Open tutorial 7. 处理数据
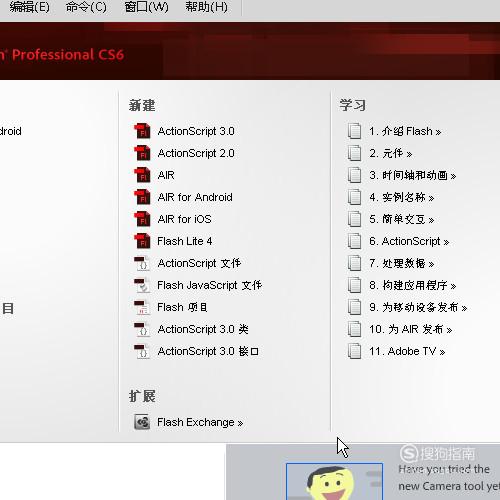Image resolution: width=500 pixels, height=500 pixels. (x=402, y=263)
